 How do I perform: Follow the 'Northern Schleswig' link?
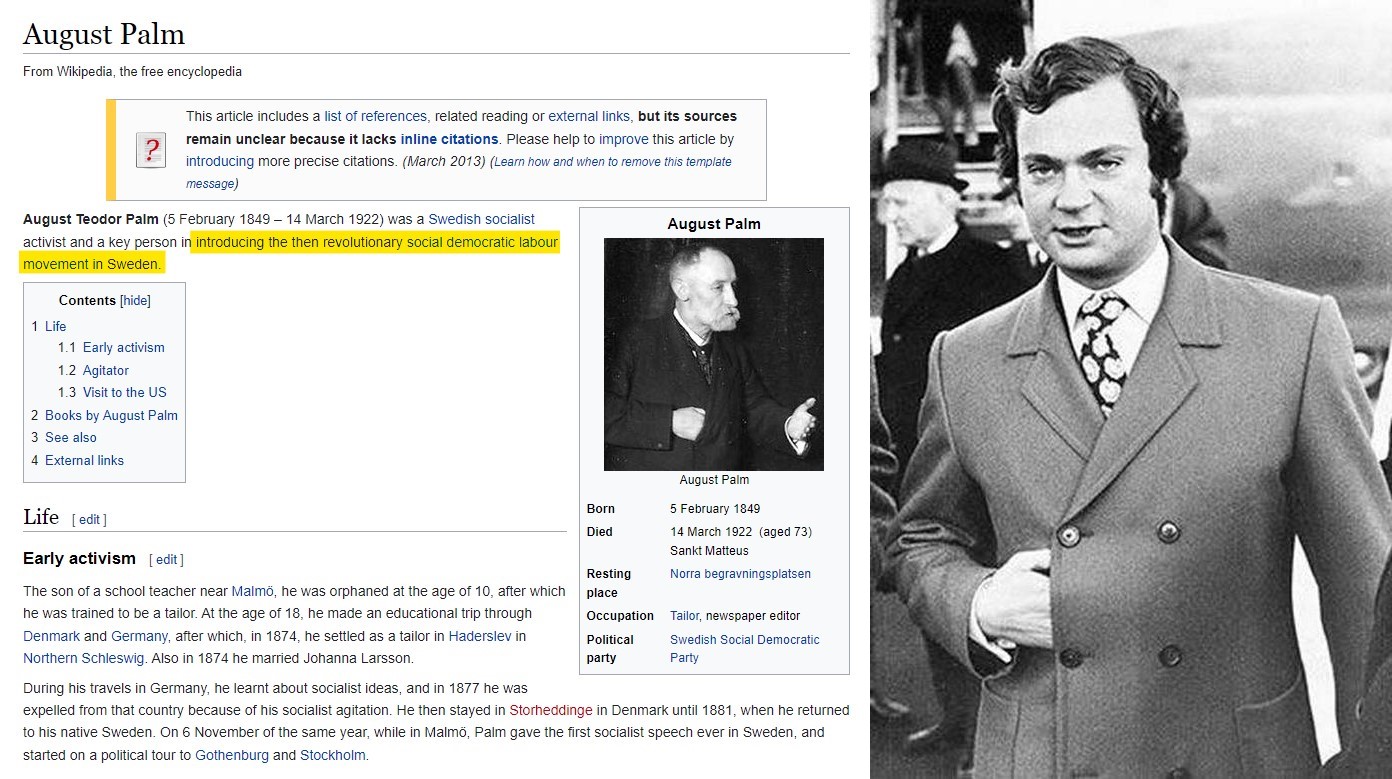[x=84, y=658]
